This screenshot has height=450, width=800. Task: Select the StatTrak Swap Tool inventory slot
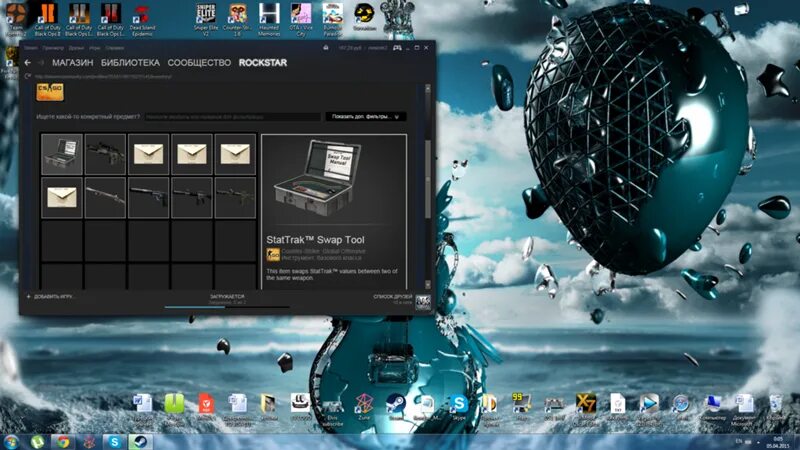(62, 154)
